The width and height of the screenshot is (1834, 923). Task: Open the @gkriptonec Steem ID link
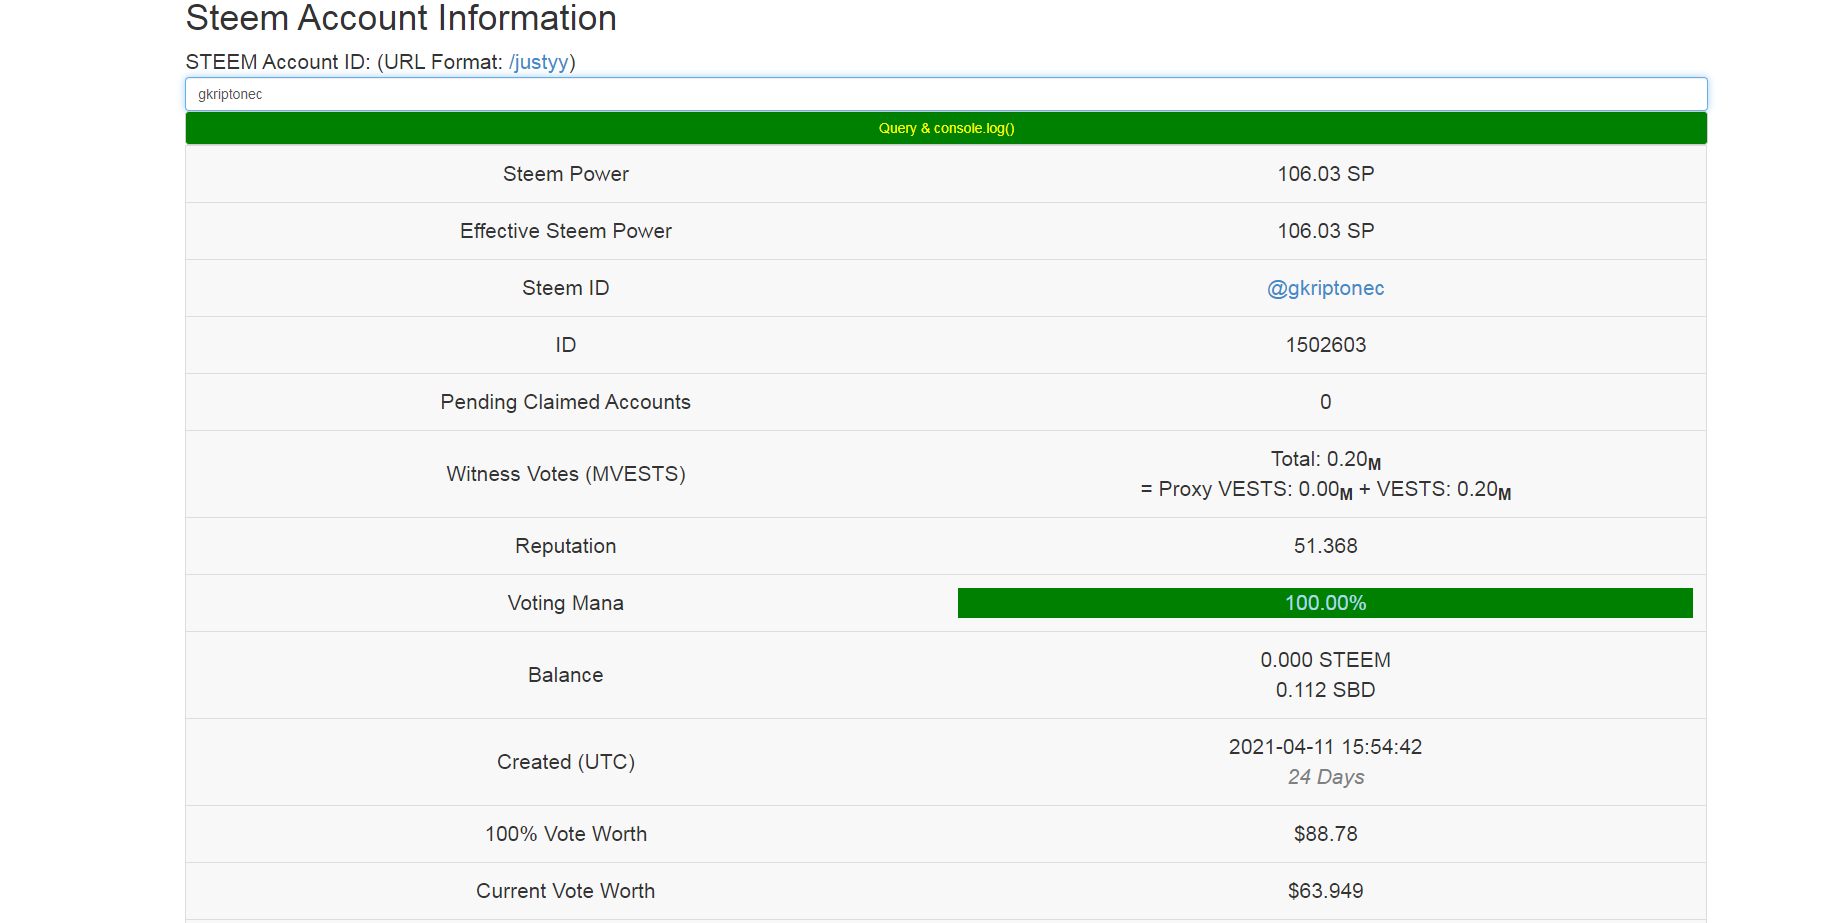1325,288
